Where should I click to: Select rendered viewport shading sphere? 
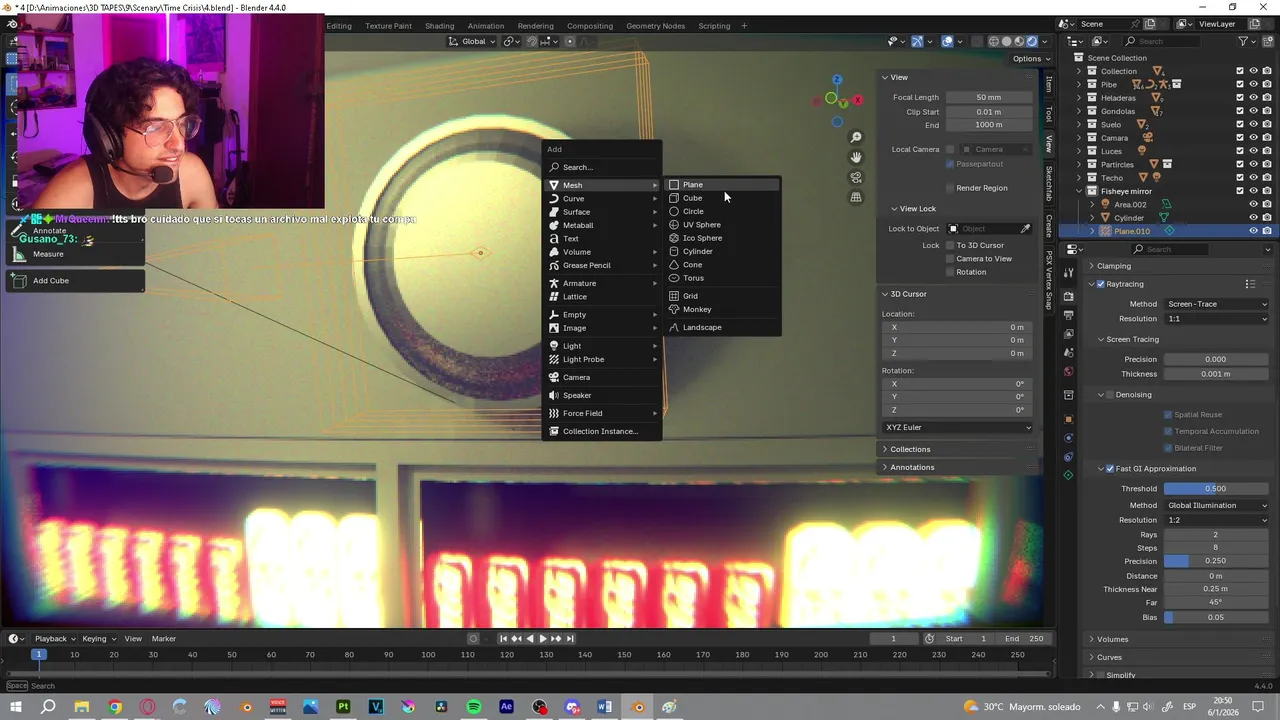(1032, 41)
